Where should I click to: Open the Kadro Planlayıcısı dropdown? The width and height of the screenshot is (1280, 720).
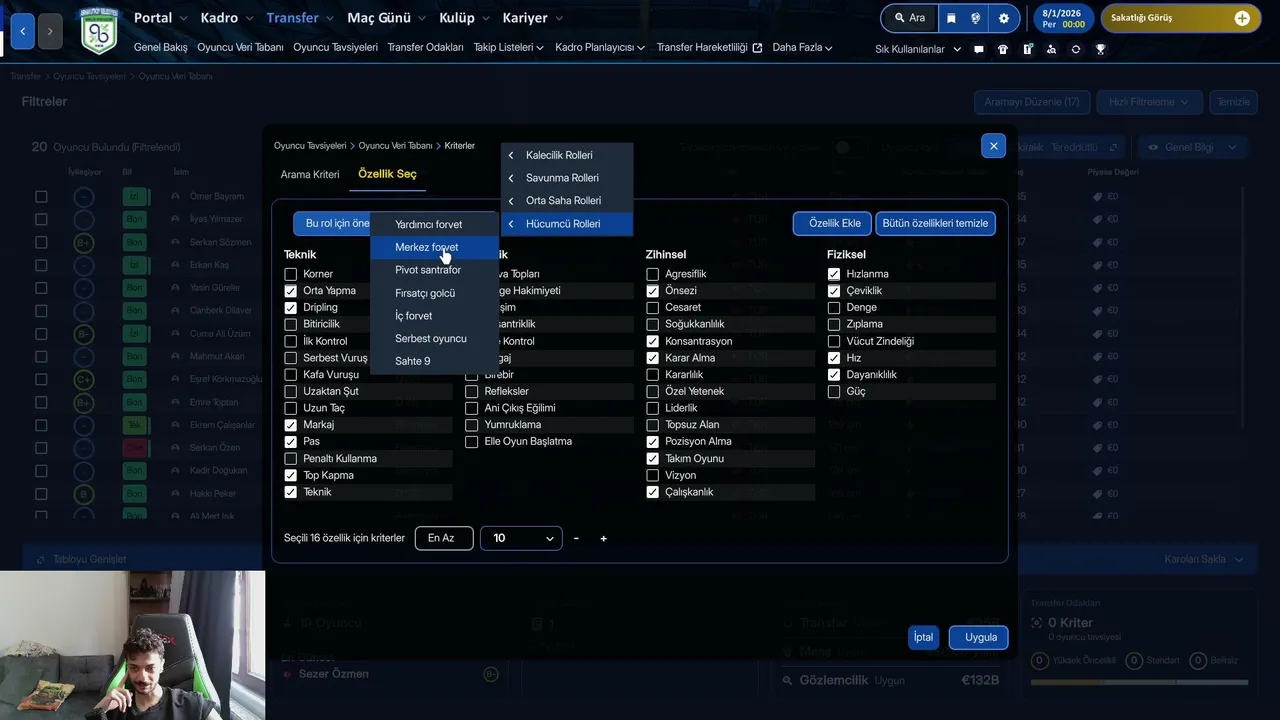pos(600,48)
